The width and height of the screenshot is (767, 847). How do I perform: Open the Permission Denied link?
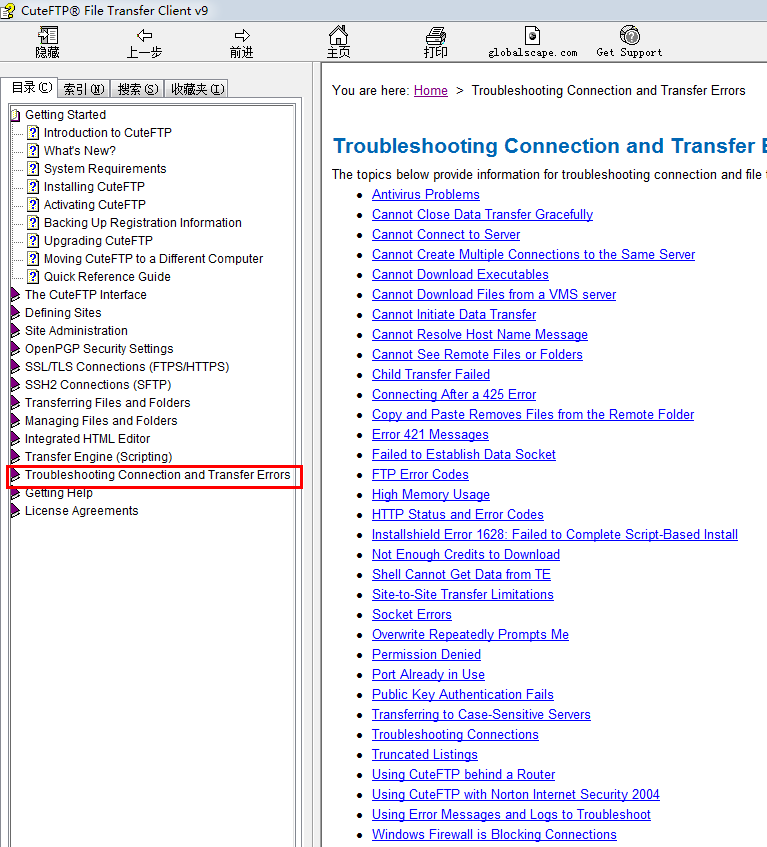[x=426, y=654]
